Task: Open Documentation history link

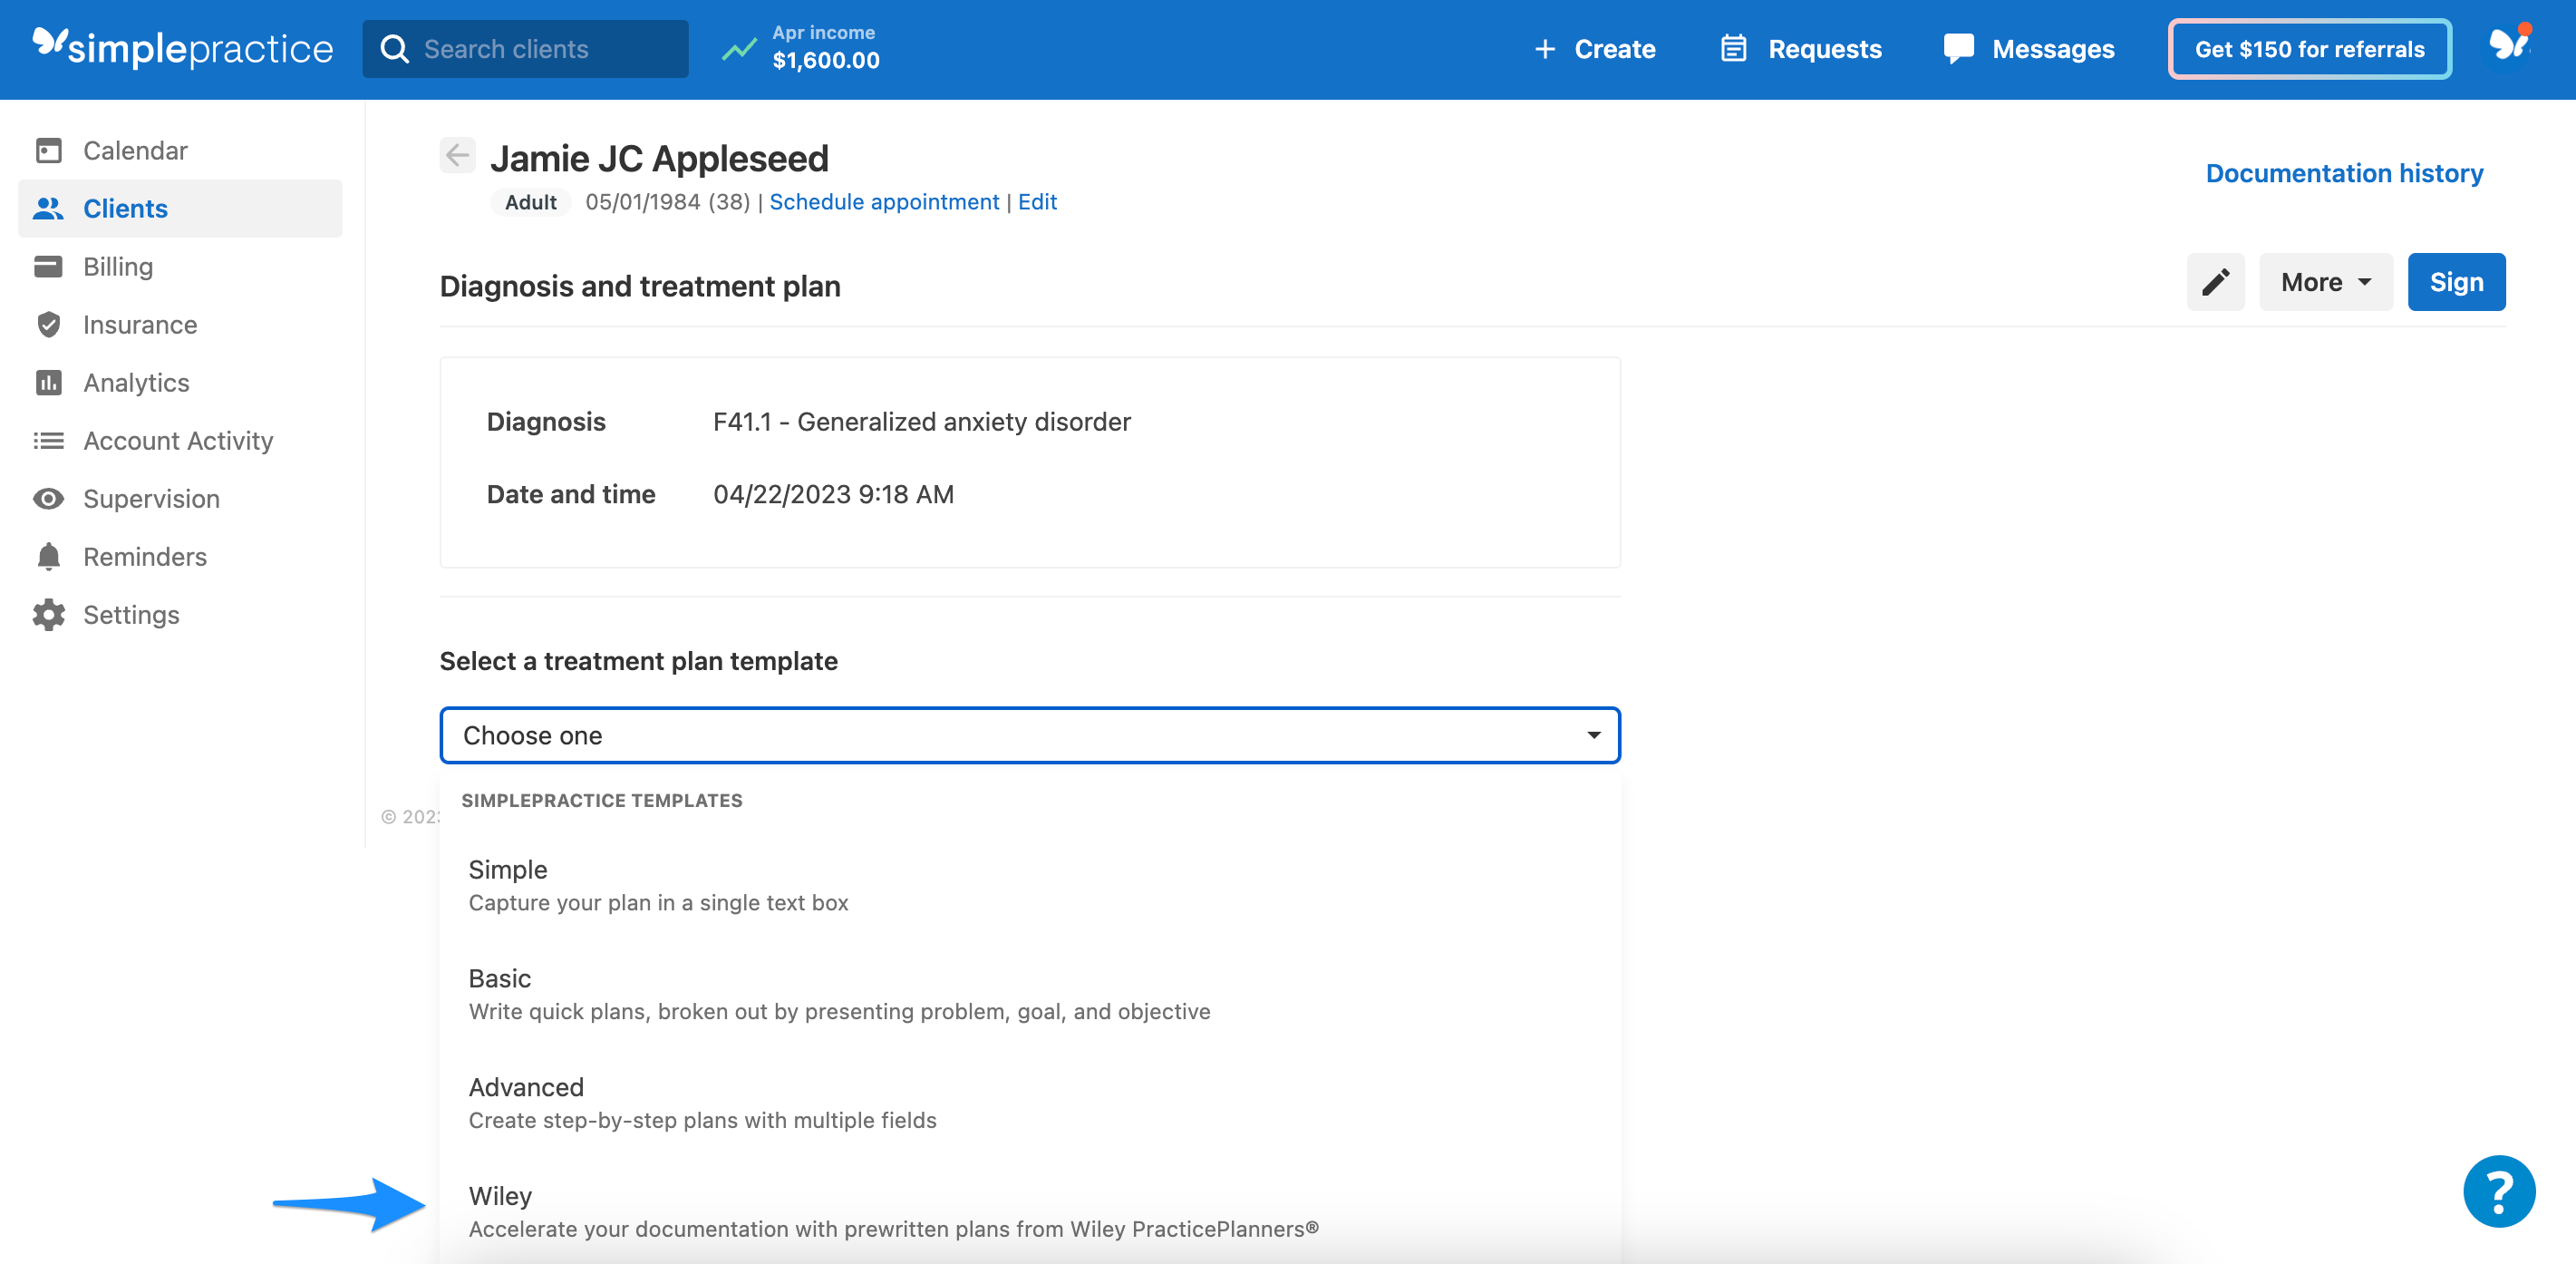Action: point(2344,172)
